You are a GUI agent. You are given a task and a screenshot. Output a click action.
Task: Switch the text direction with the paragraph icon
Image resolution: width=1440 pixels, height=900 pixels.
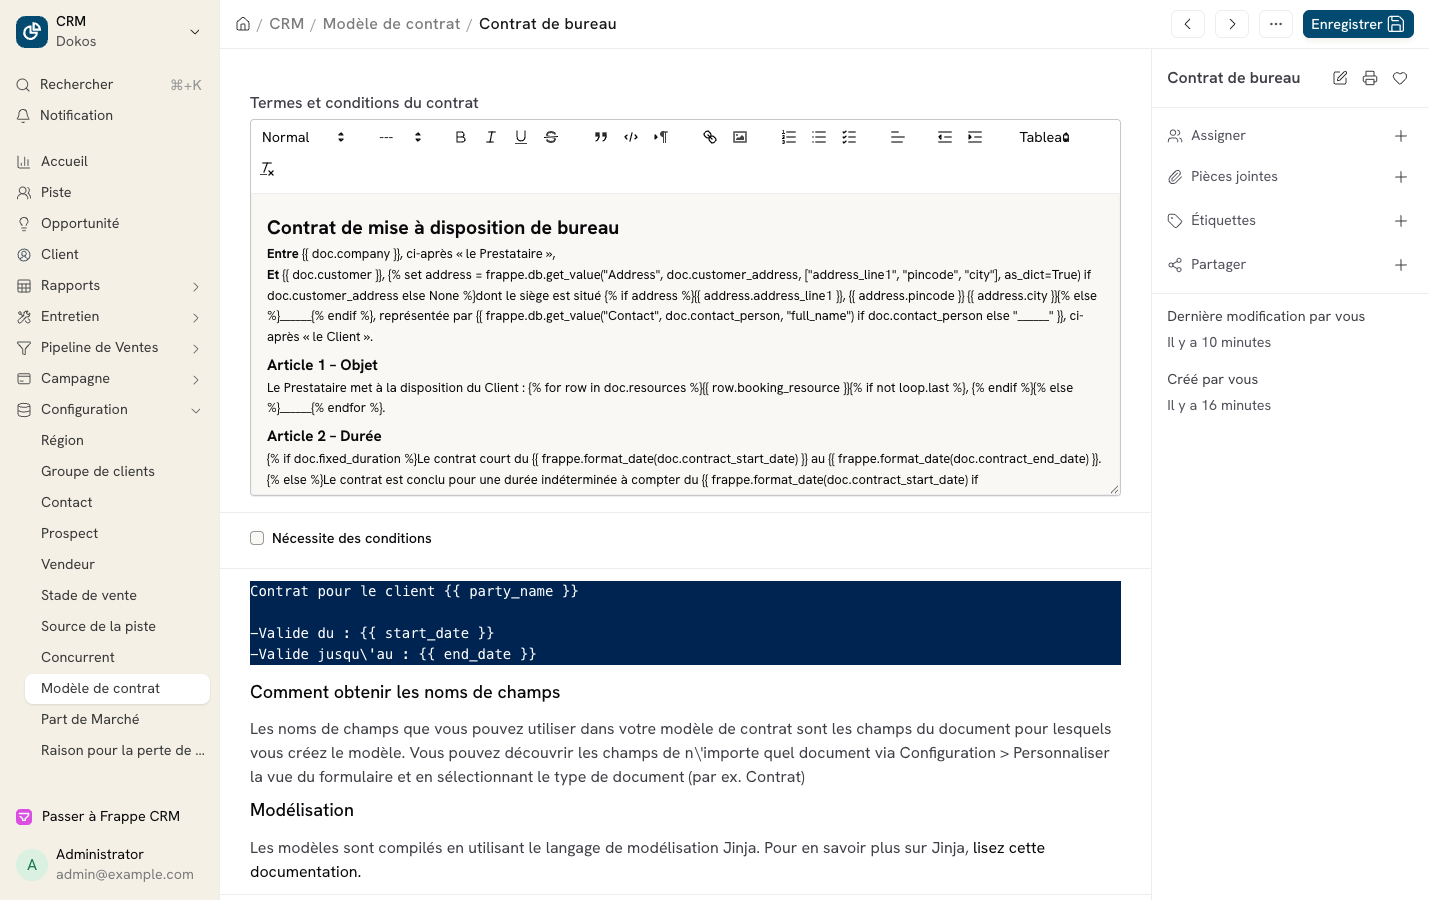[x=661, y=137]
